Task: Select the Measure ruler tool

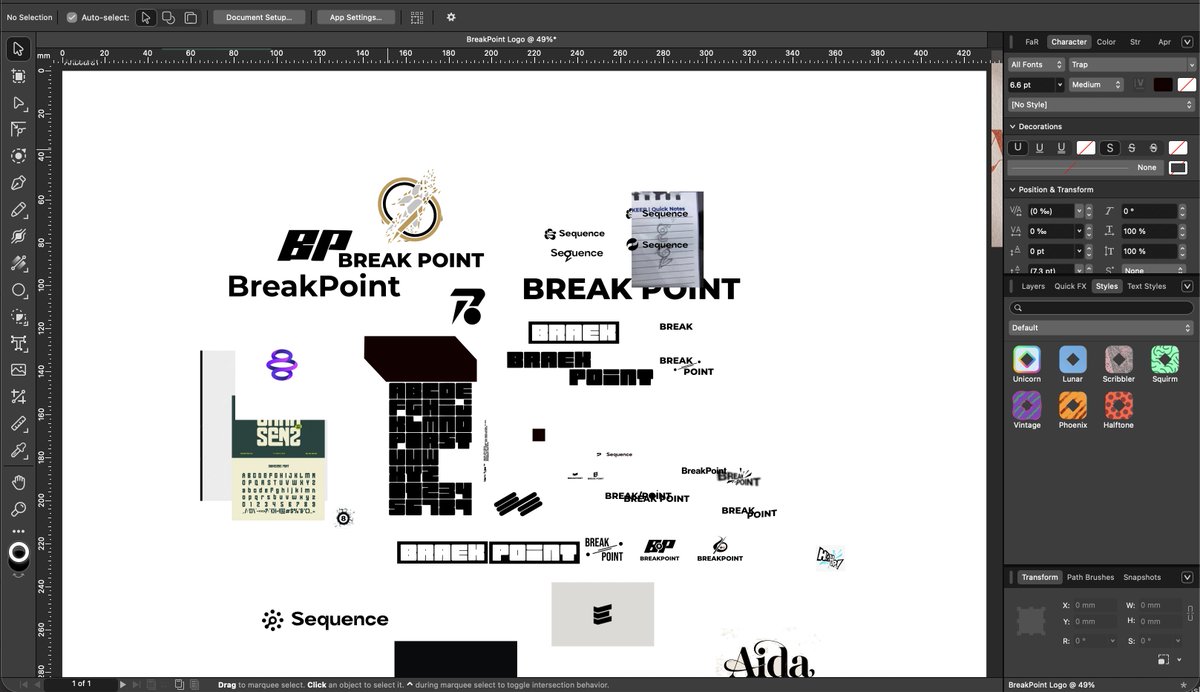Action: [18, 424]
